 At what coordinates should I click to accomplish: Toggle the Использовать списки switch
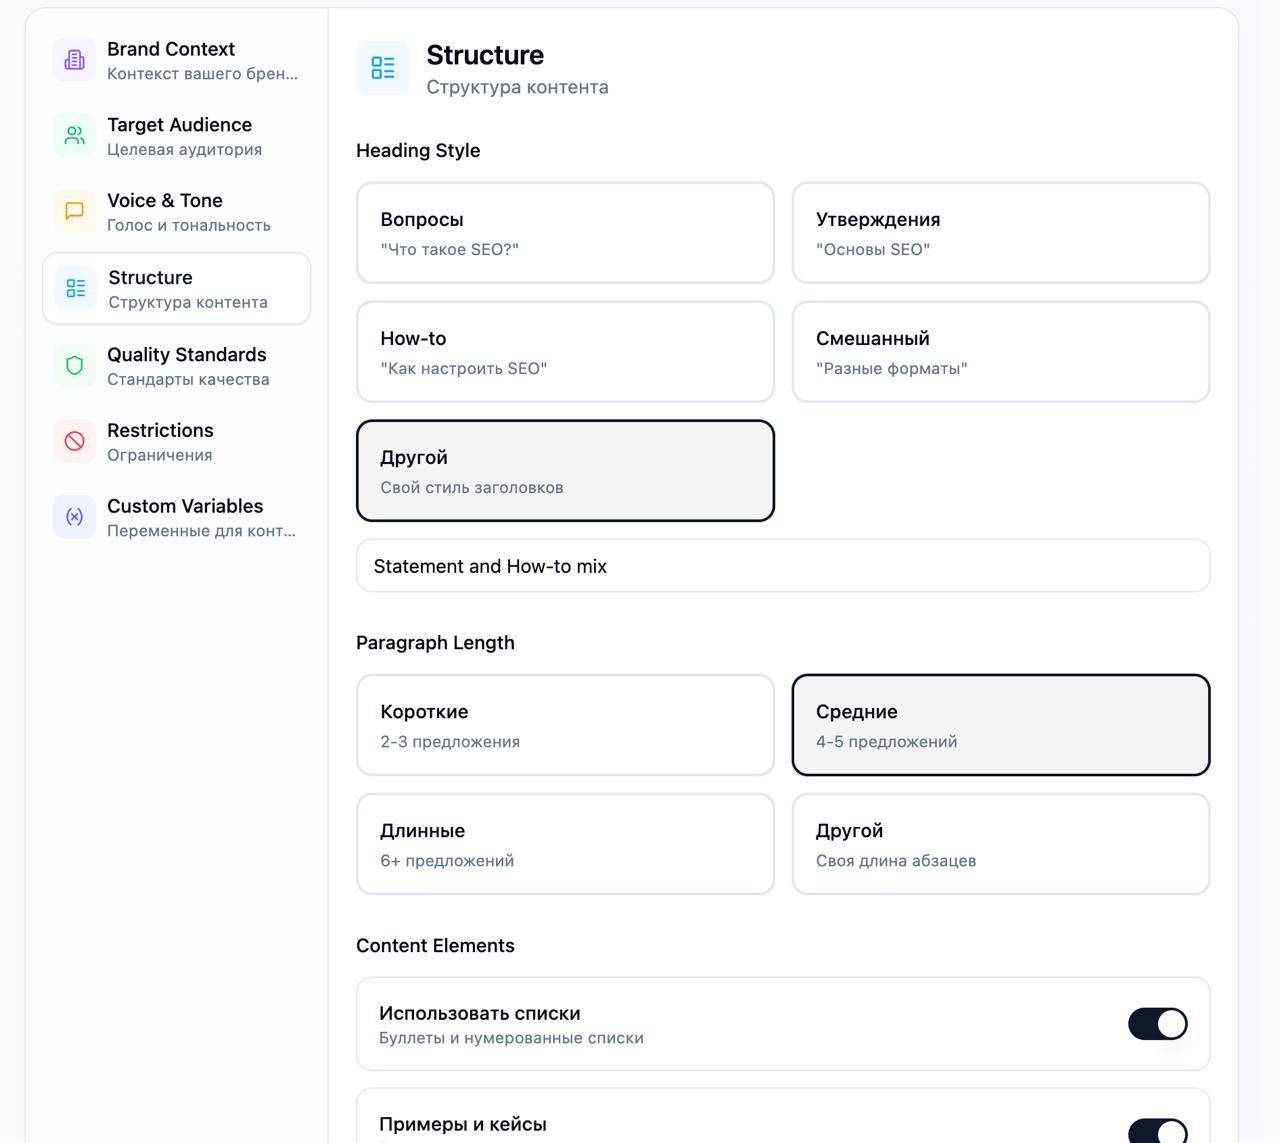pyautogui.click(x=1157, y=1024)
